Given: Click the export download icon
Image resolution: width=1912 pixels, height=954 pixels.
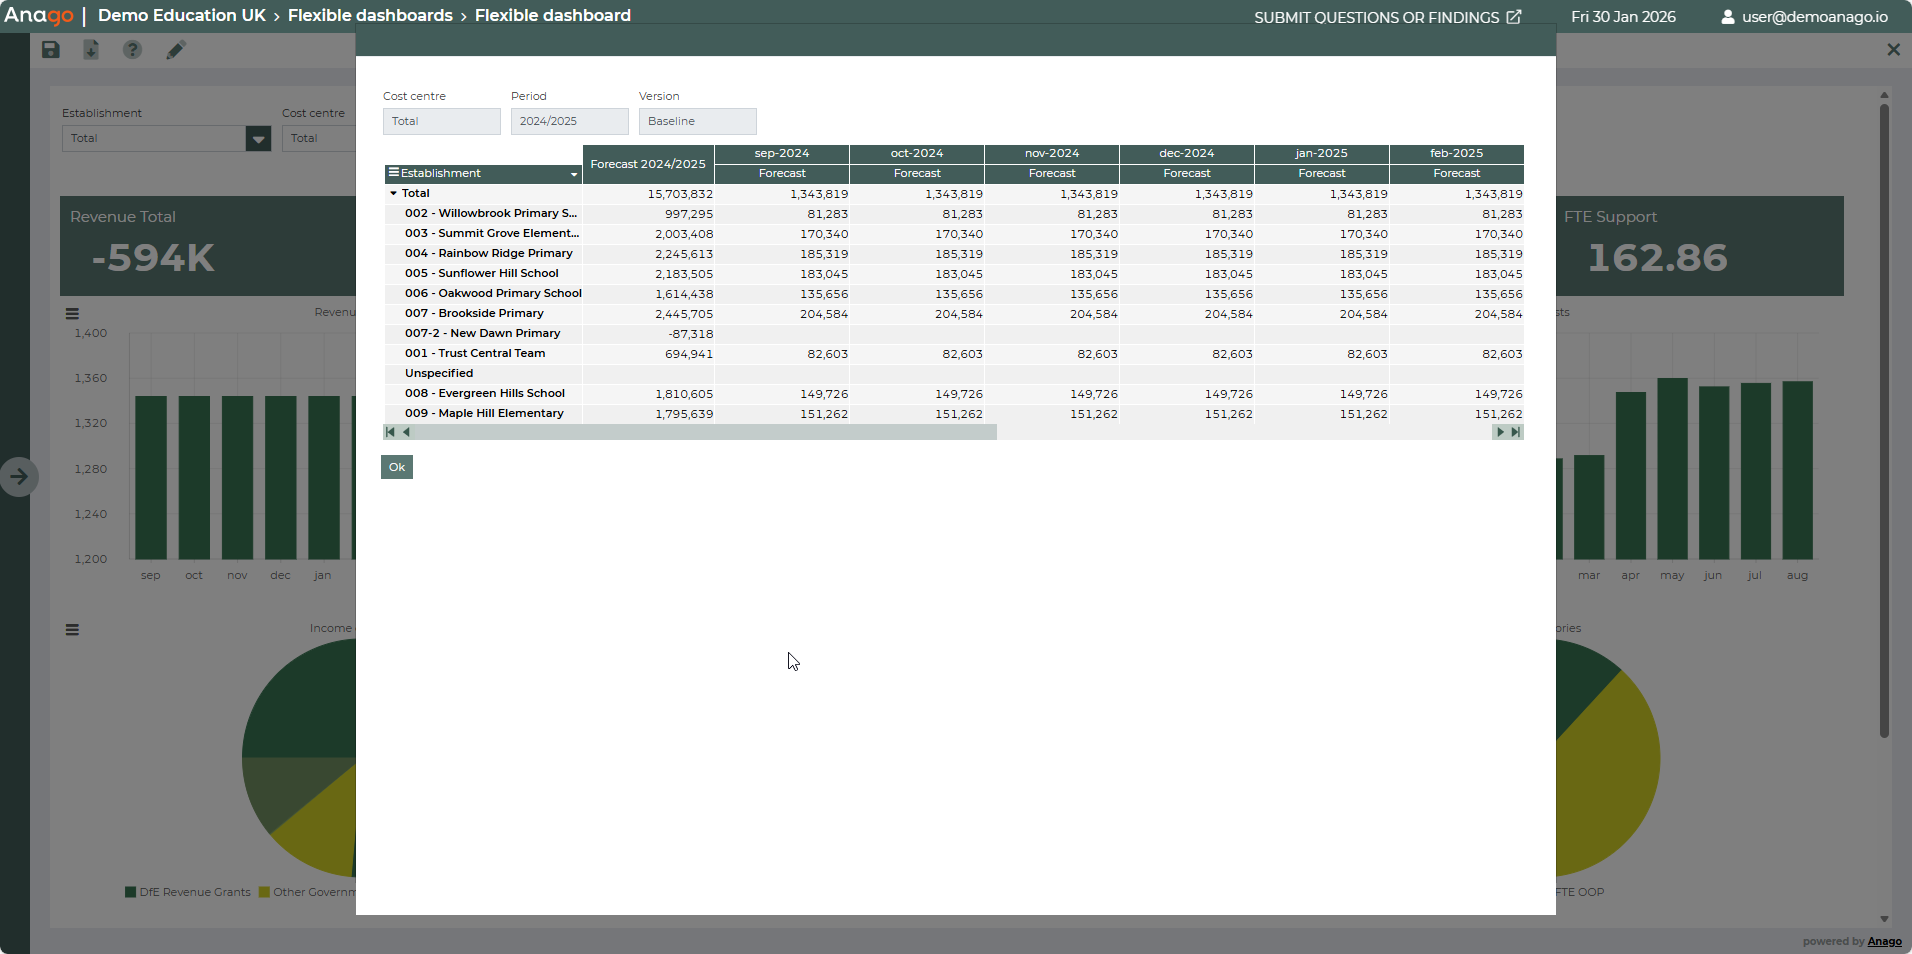Looking at the screenshot, I should pyautogui.click(x=91, y=50).
